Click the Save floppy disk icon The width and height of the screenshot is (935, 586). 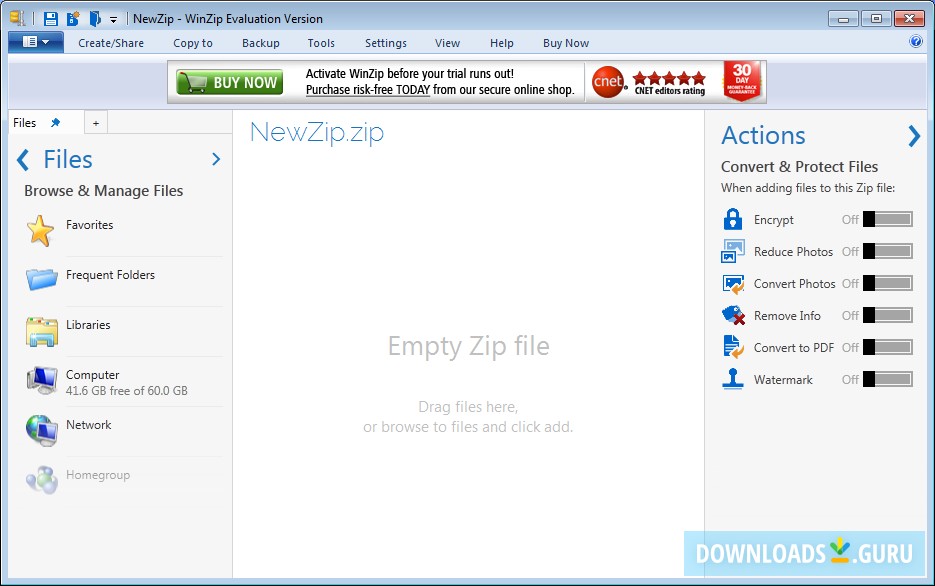(51, 18)
